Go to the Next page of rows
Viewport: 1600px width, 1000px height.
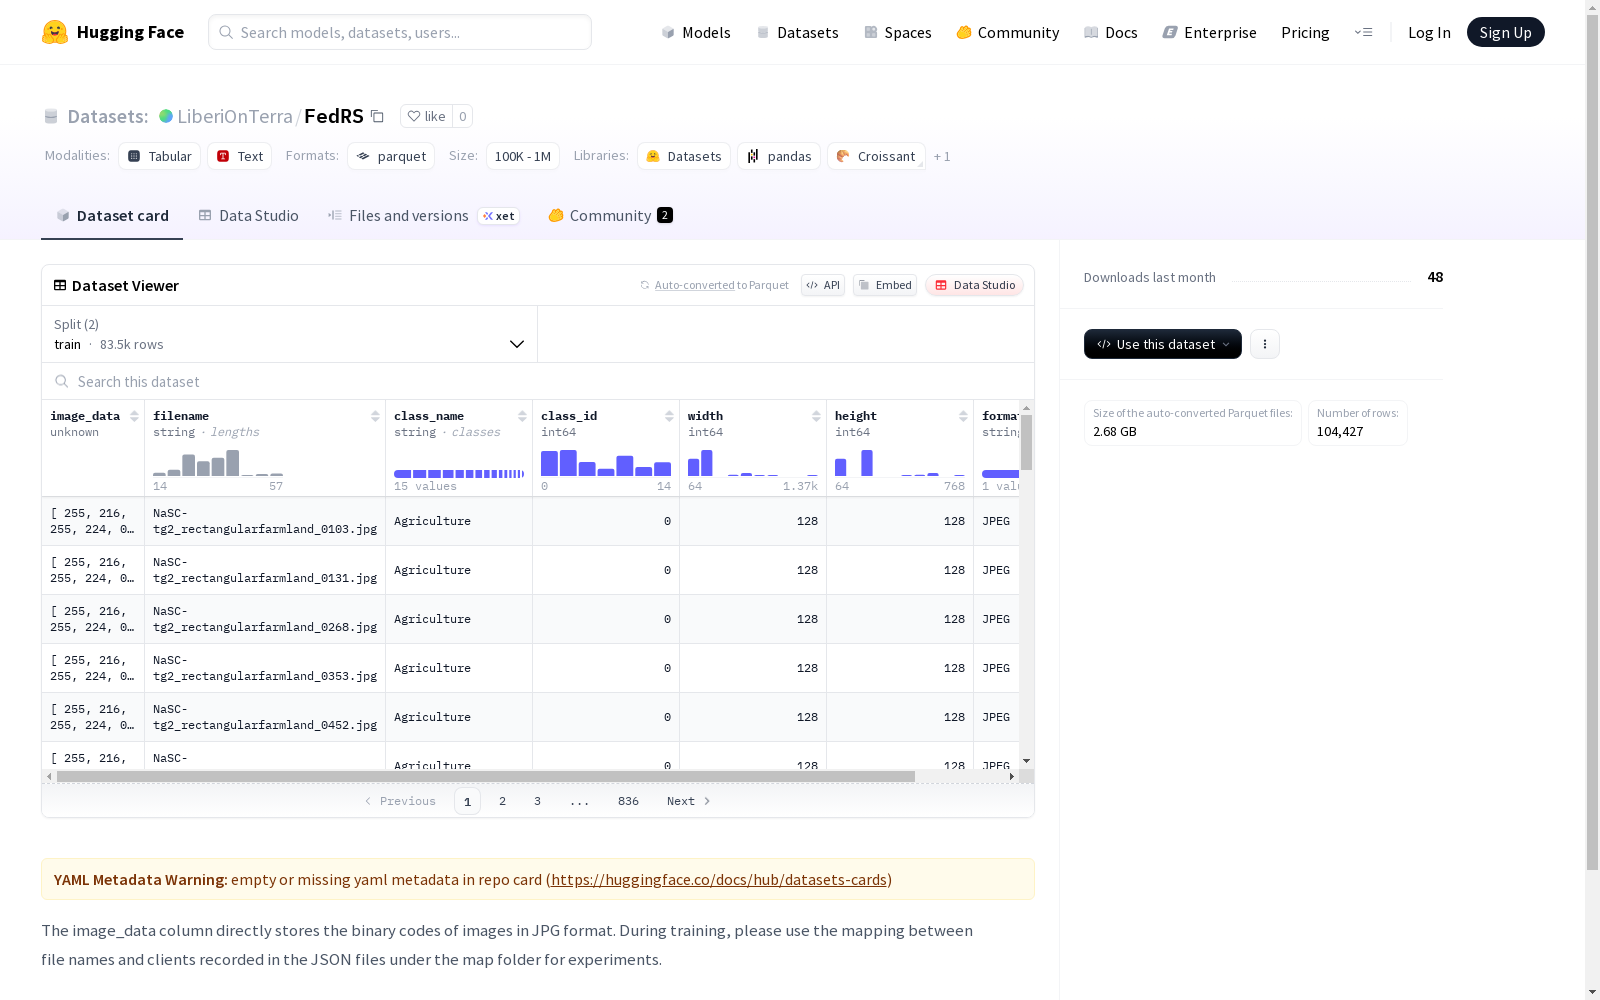[x=689, y=801]
